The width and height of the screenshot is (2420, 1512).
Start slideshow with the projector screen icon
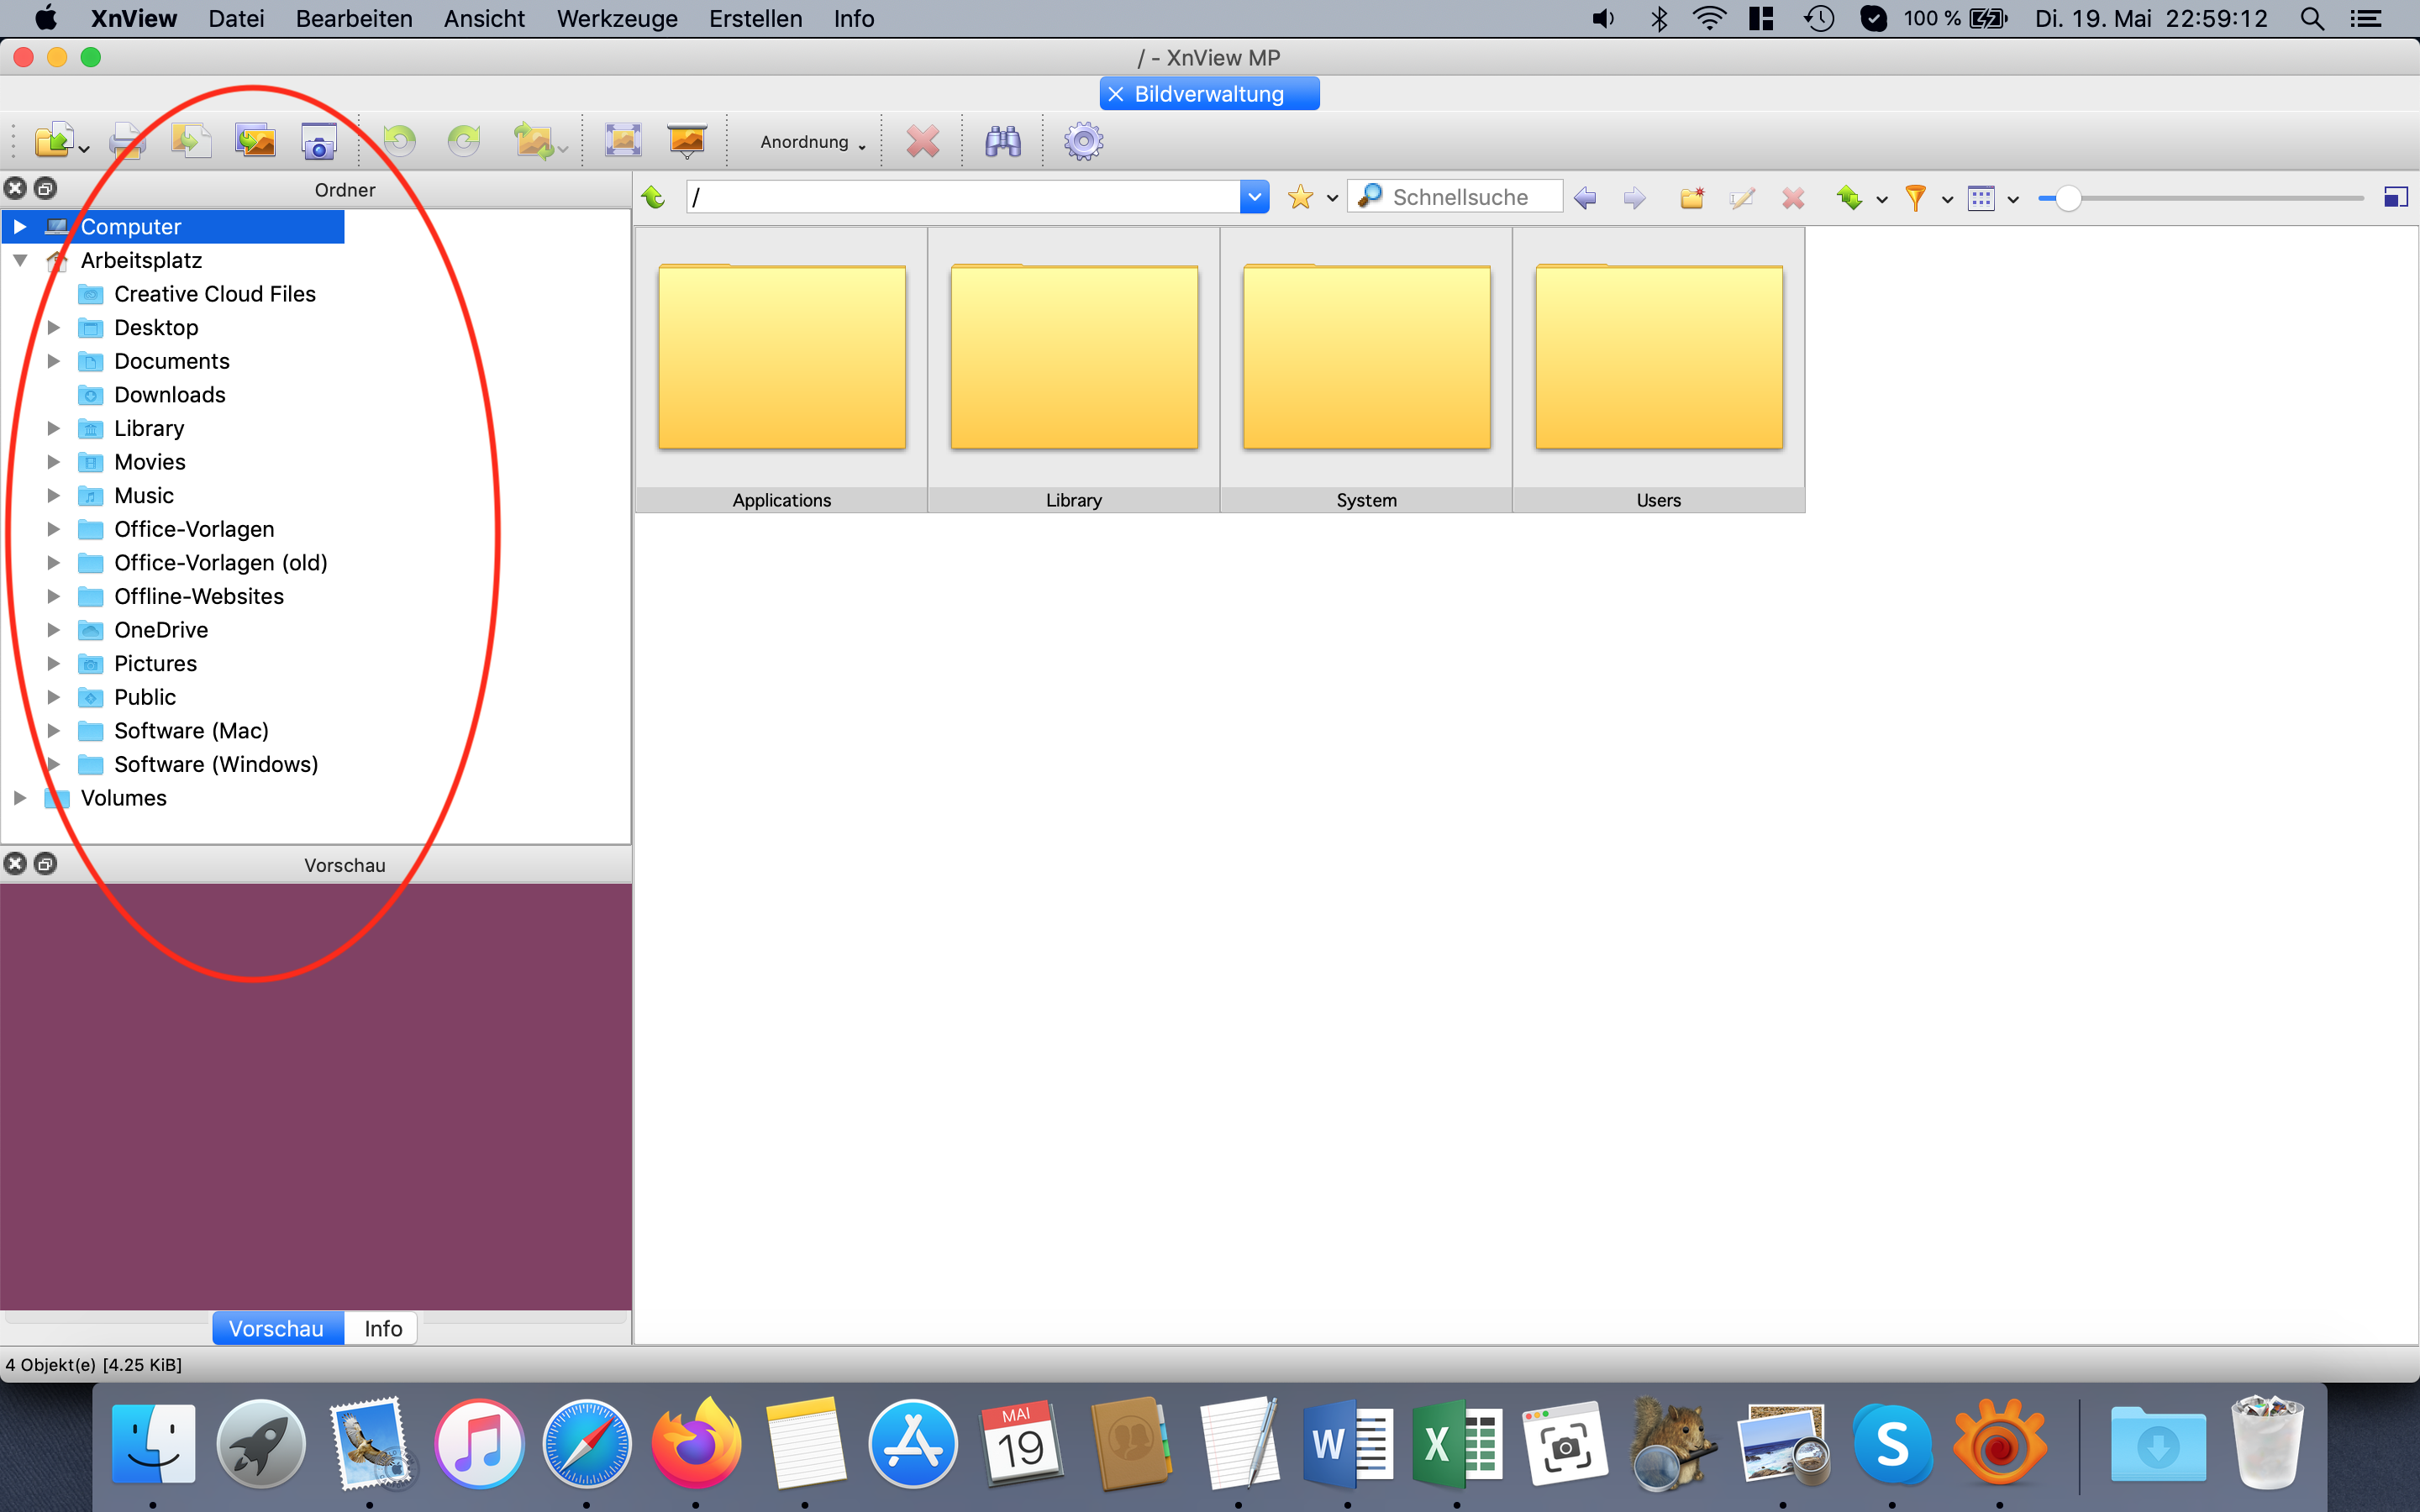coord(687,141)
